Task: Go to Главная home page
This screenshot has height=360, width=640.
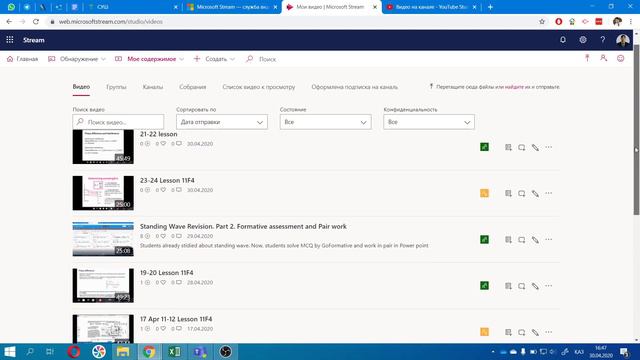Action: 22,59
